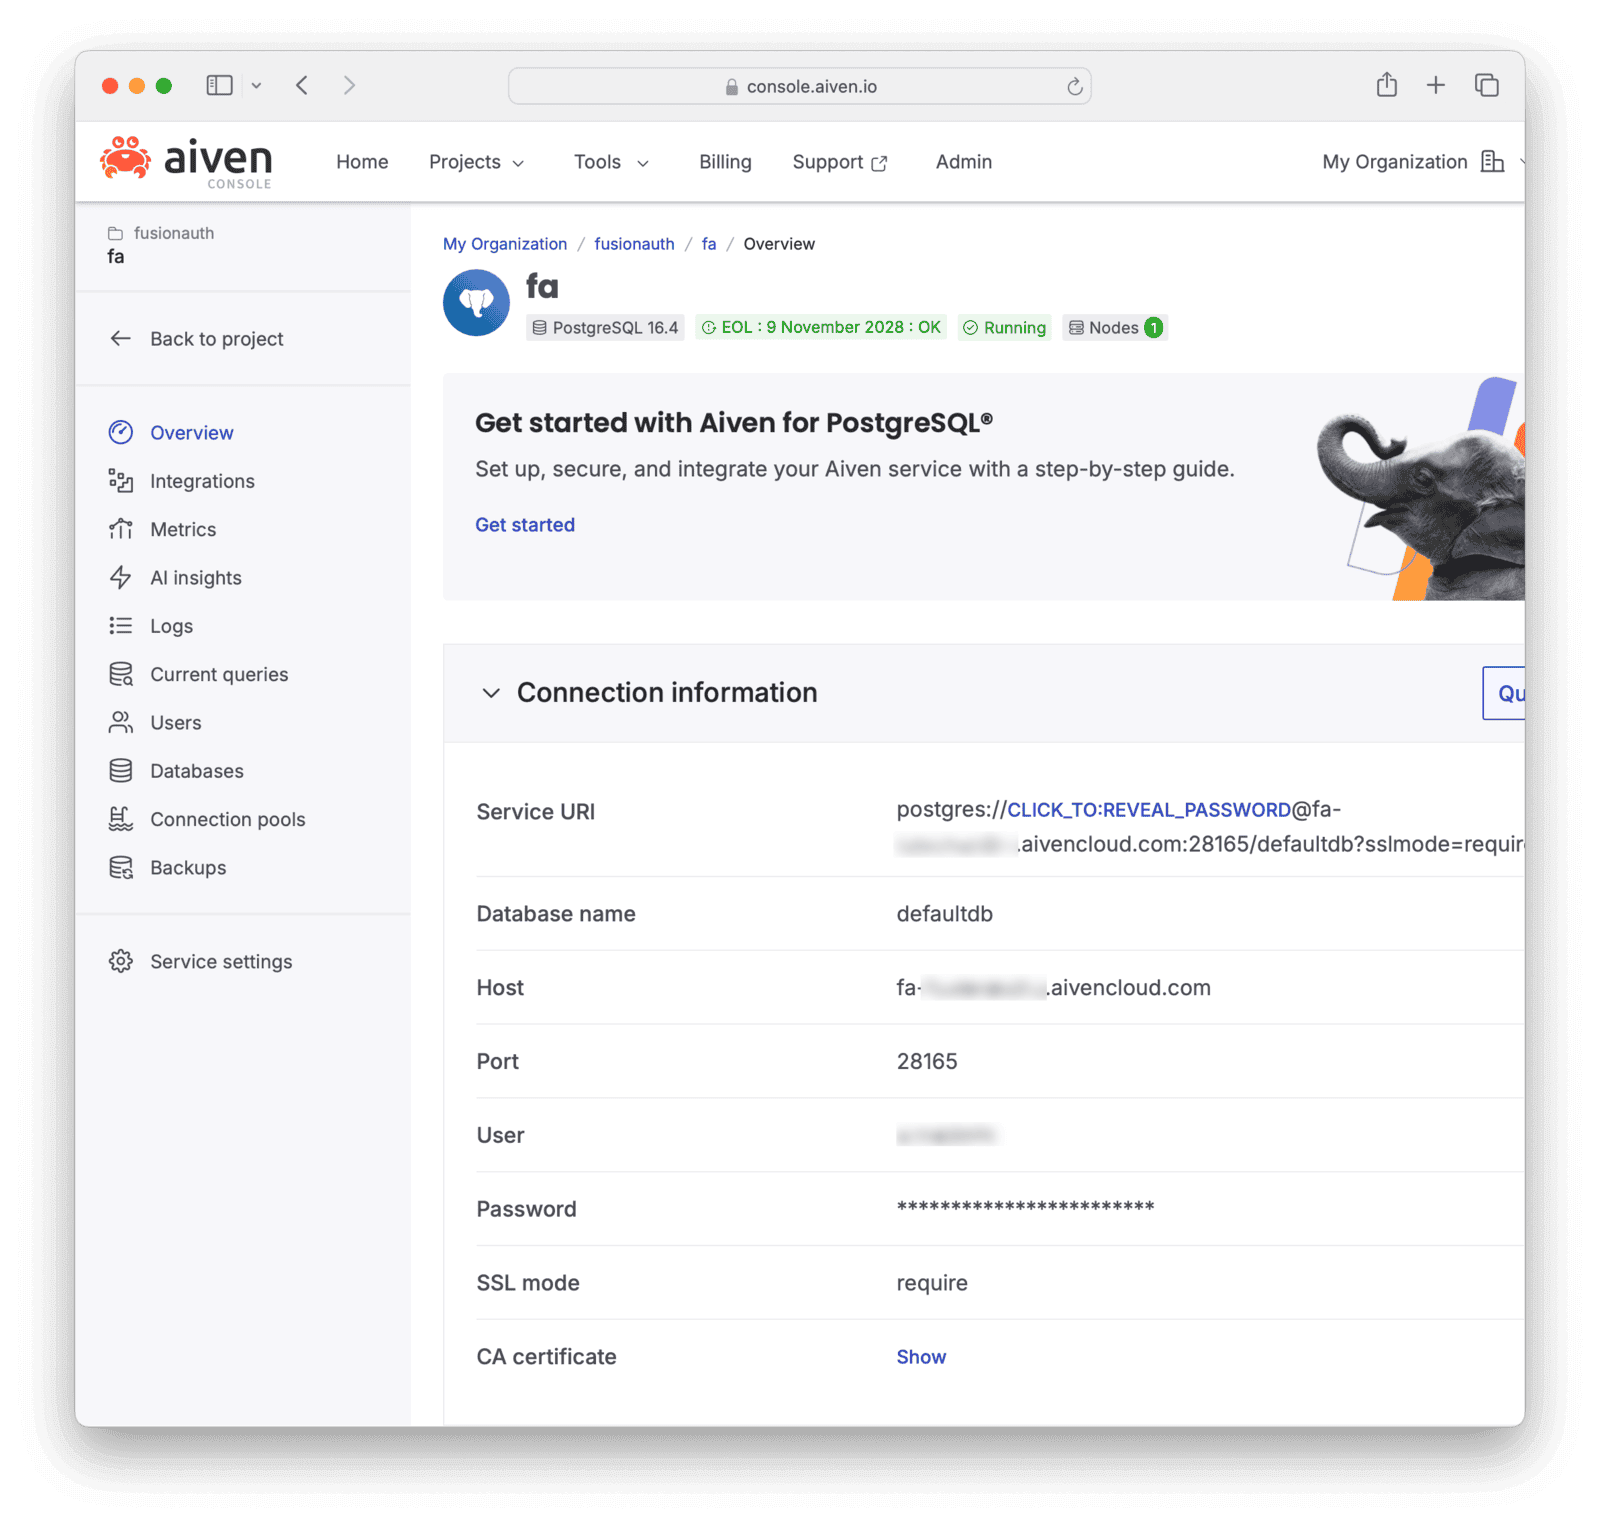The width and height of the screenshot is (1600, 1526).
Task: Open the Users icon in sidebar
Action: click(x=121, y=722)
